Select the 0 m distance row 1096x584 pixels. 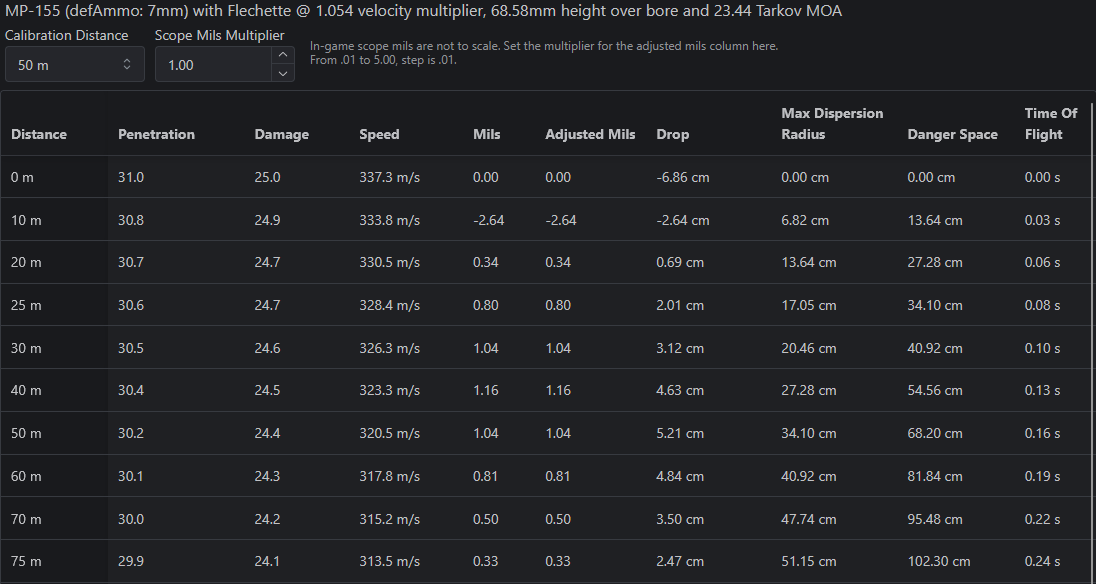(x=546, y=177)
